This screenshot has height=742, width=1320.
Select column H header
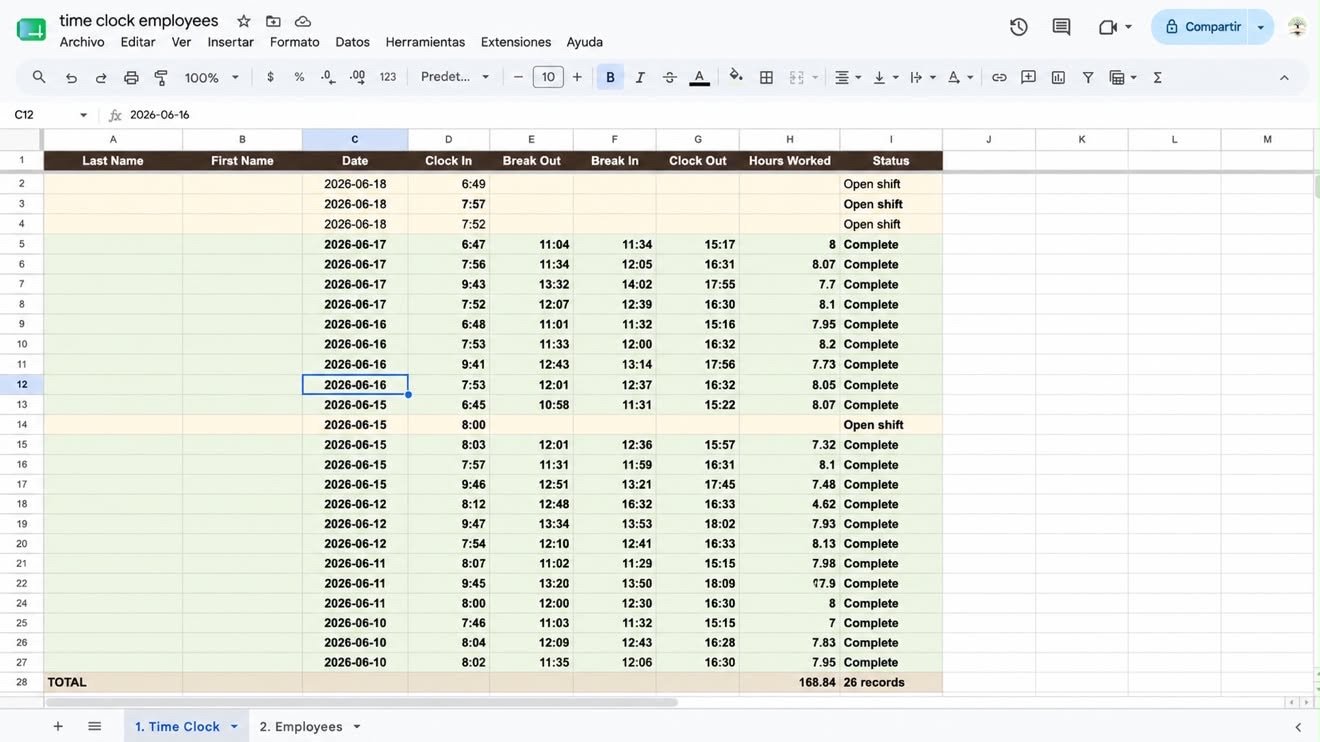pos(790,139)
